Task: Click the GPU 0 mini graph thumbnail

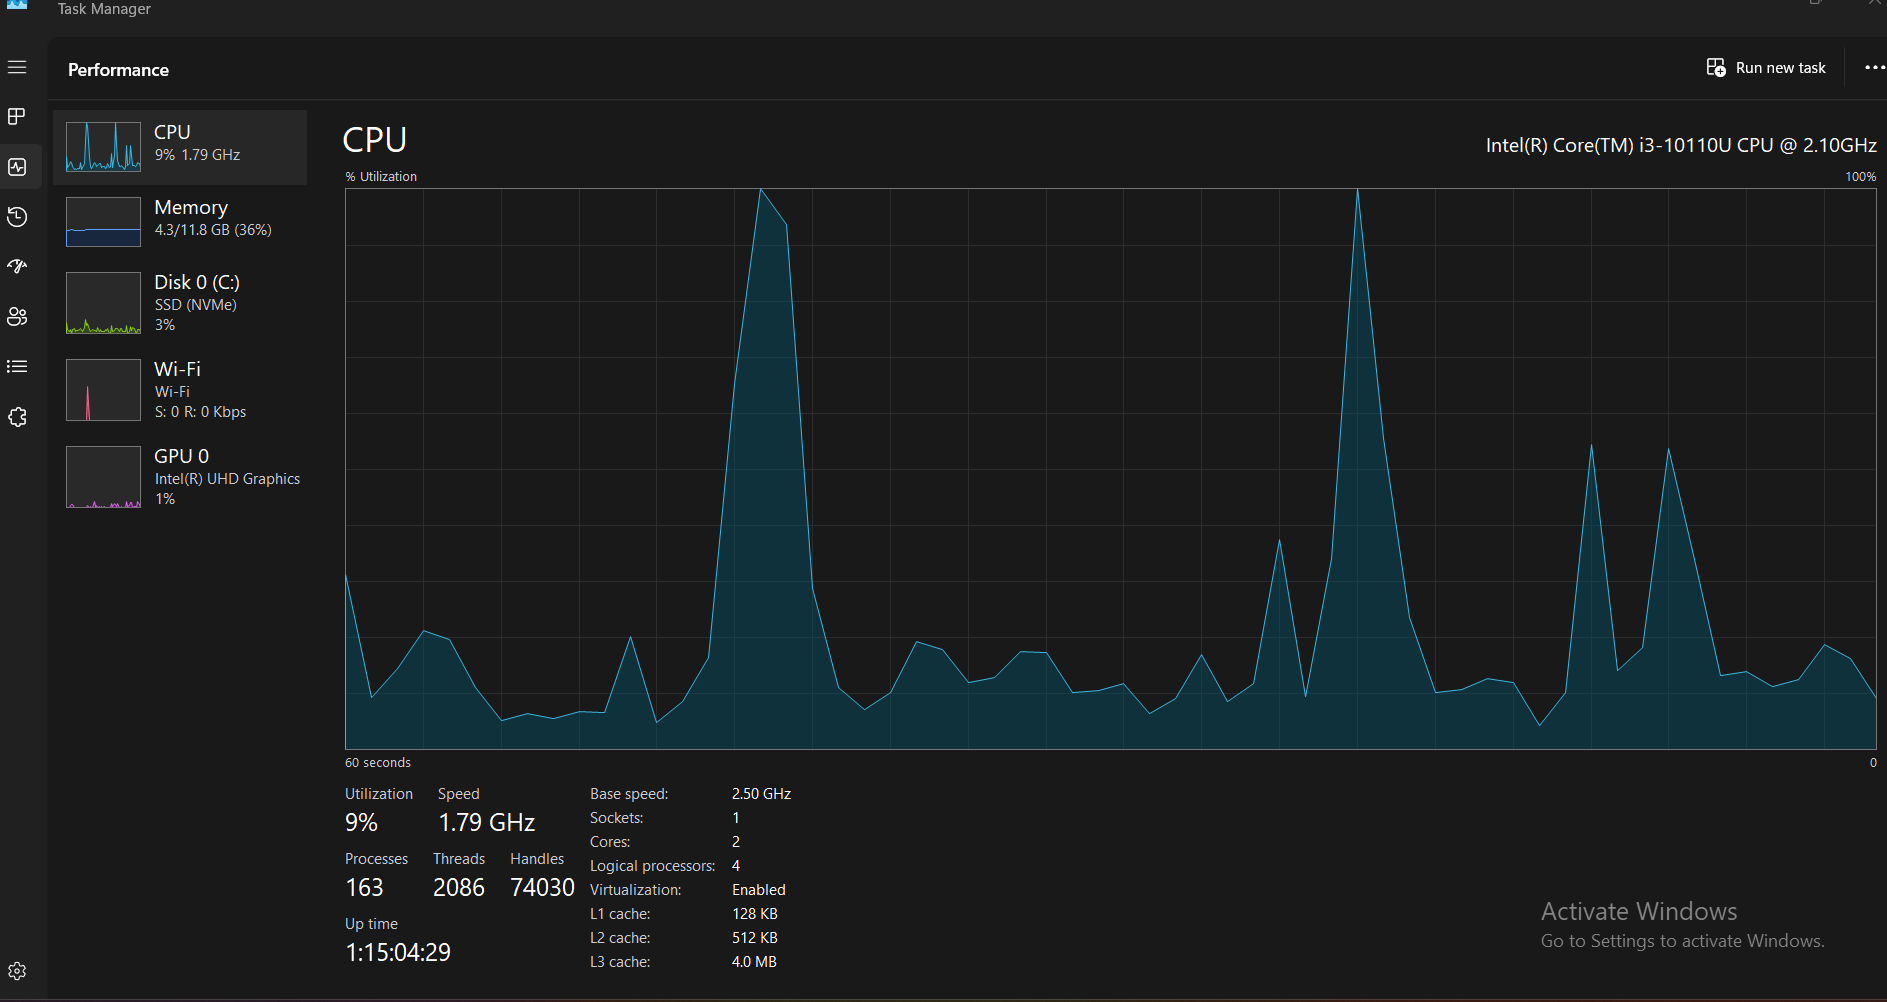Action: click(103, 477)
